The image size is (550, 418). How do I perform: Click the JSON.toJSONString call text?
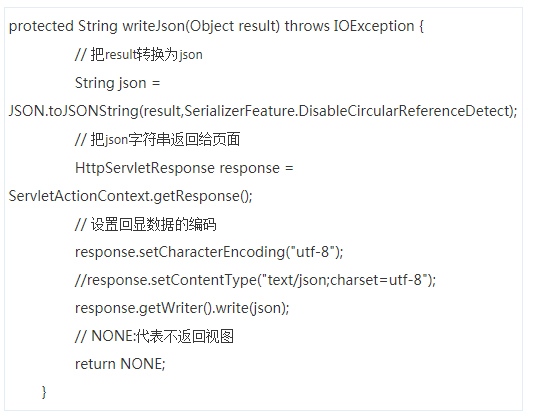[74, 111]
